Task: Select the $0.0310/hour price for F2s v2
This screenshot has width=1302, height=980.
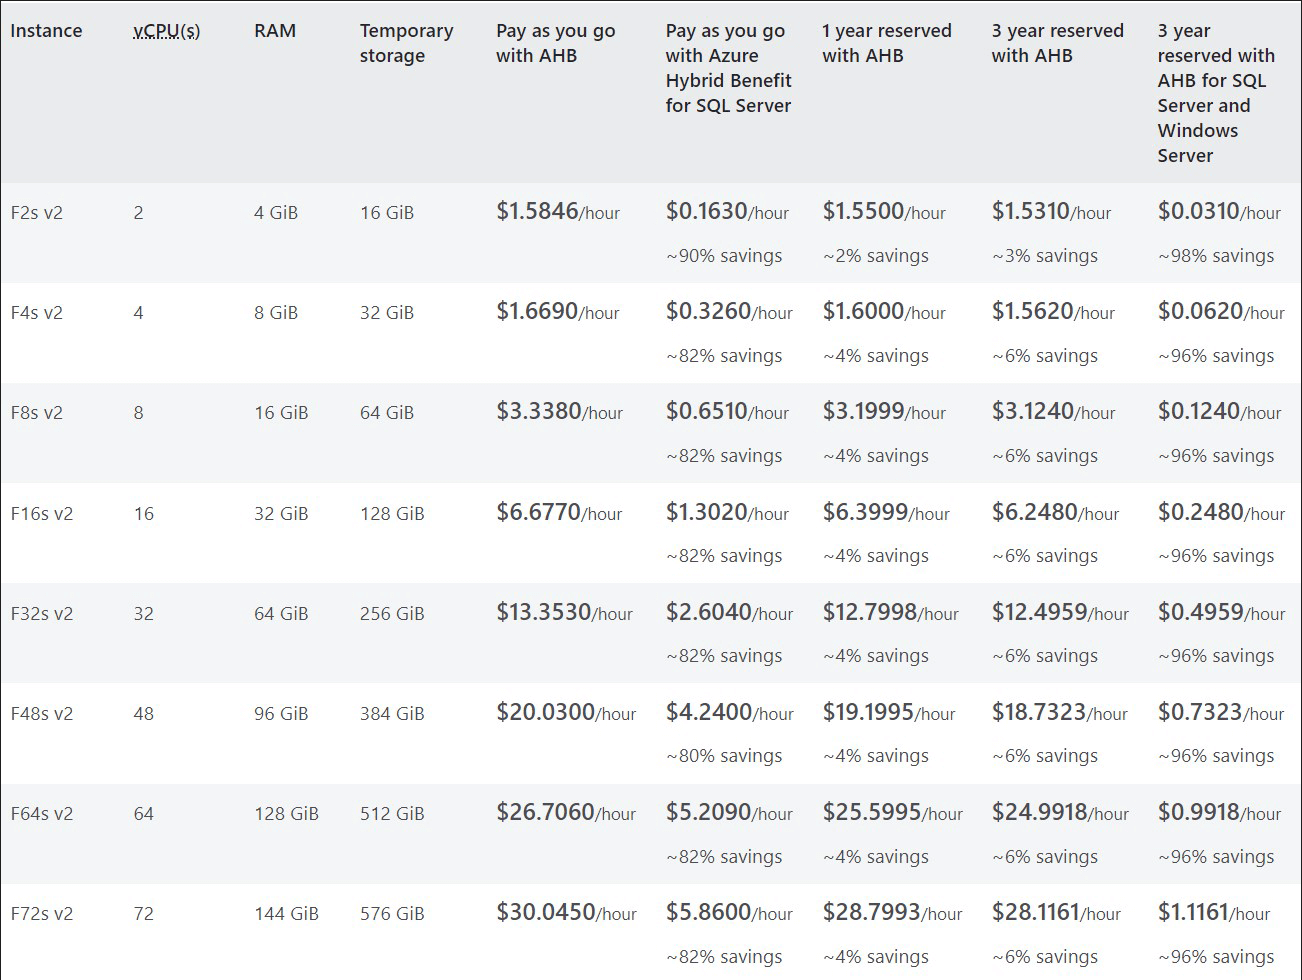Action: [1219, 212]
